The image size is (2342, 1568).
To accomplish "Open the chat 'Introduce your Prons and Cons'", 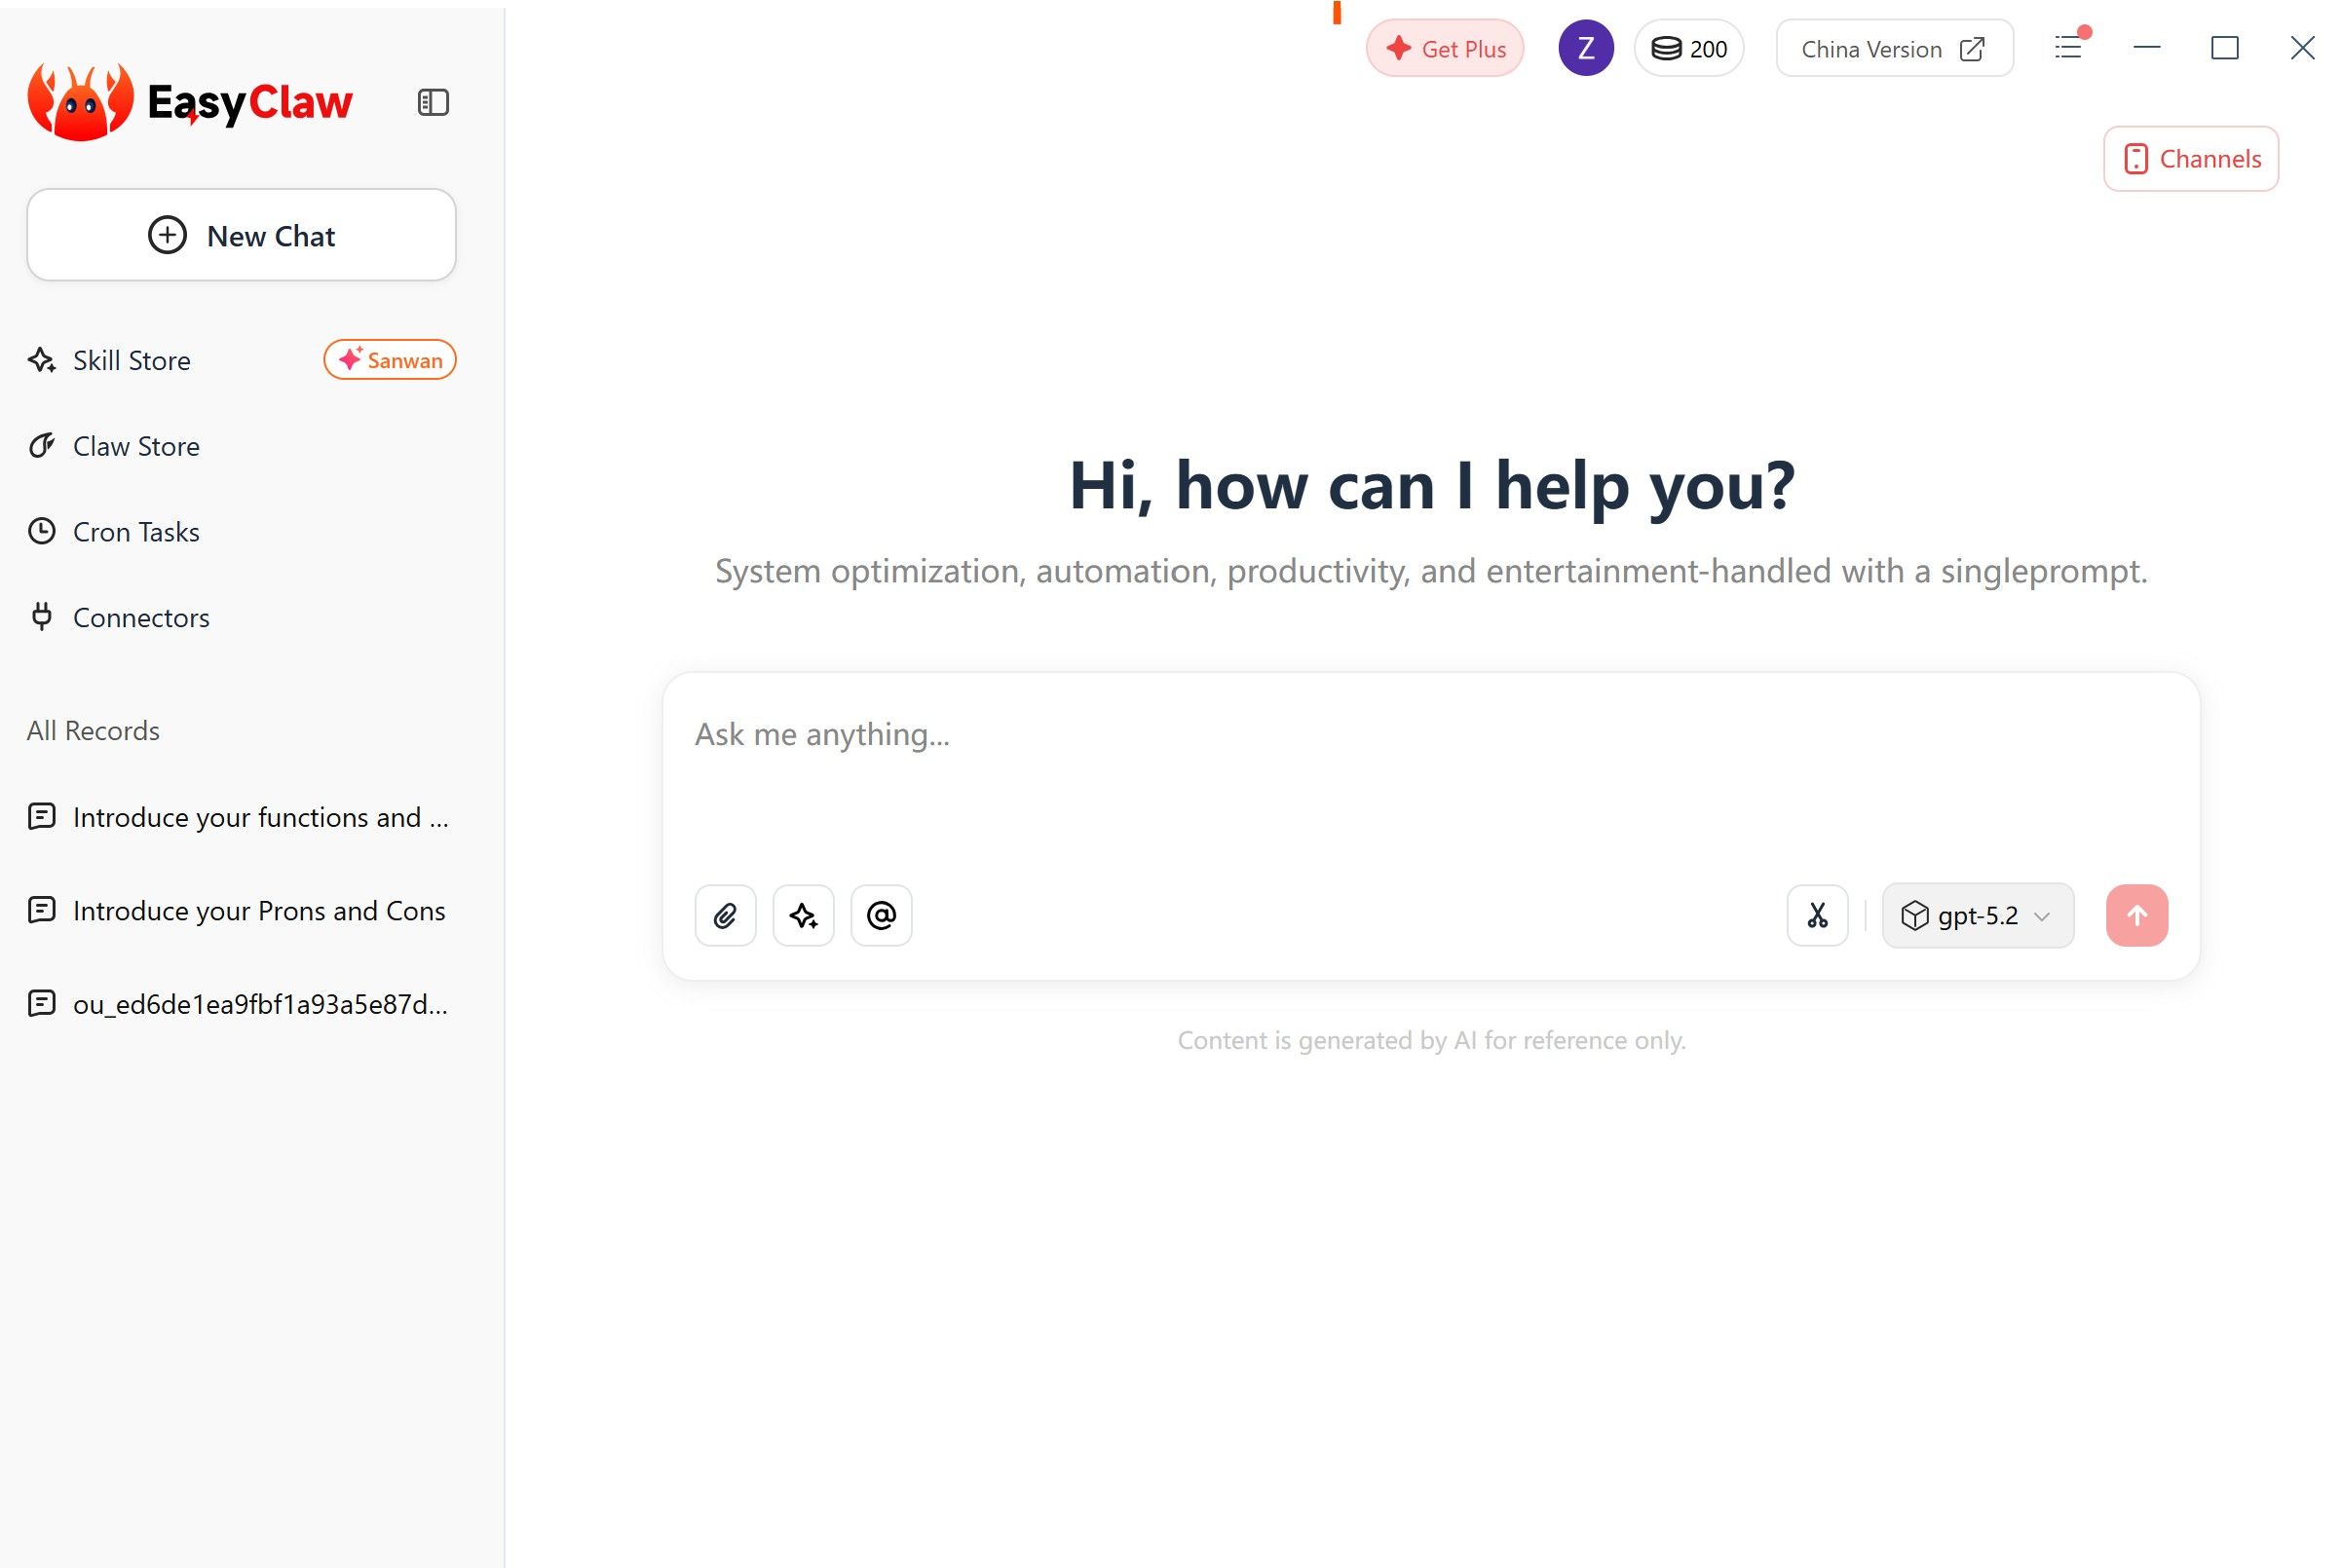I will point(258,910).
